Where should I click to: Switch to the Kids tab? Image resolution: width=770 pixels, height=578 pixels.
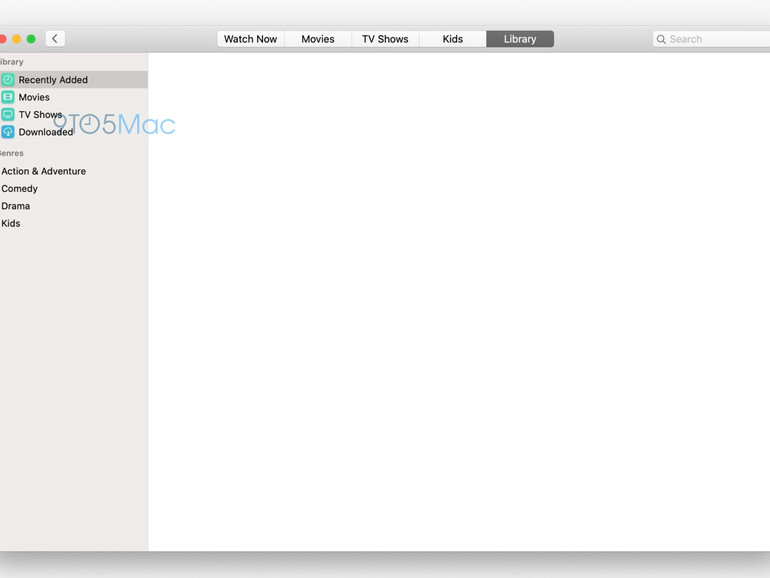[x=452, y=39]
